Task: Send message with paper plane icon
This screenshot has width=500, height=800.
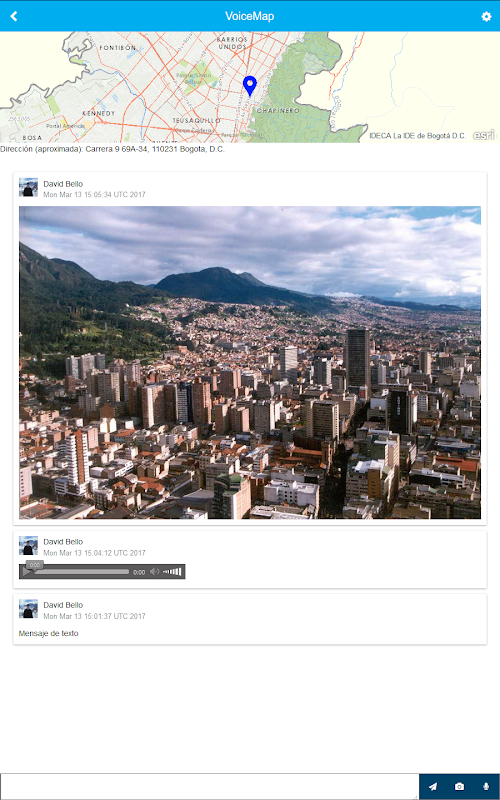Action: click(x=433, y=786)
